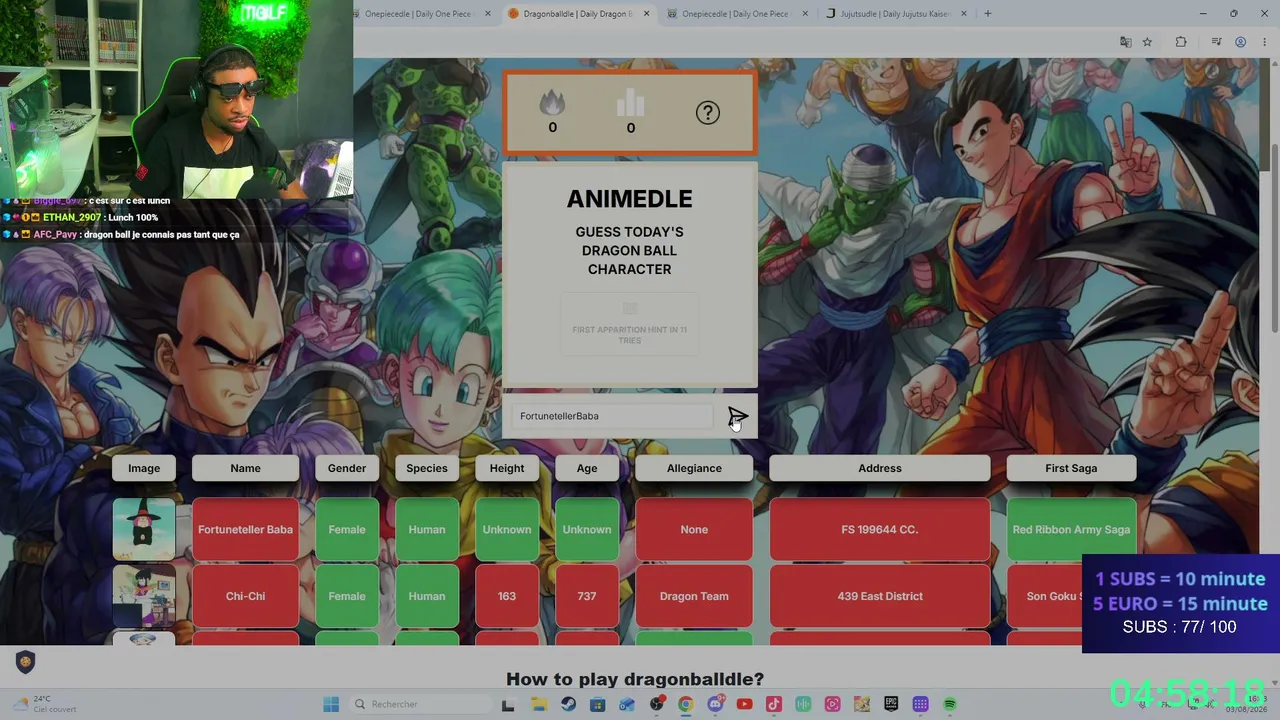Image resolution: width=1280 pixels, height=720 pixels.
Task: Open the Chrome extensions puzzle icon
Action: [1181, 42]
